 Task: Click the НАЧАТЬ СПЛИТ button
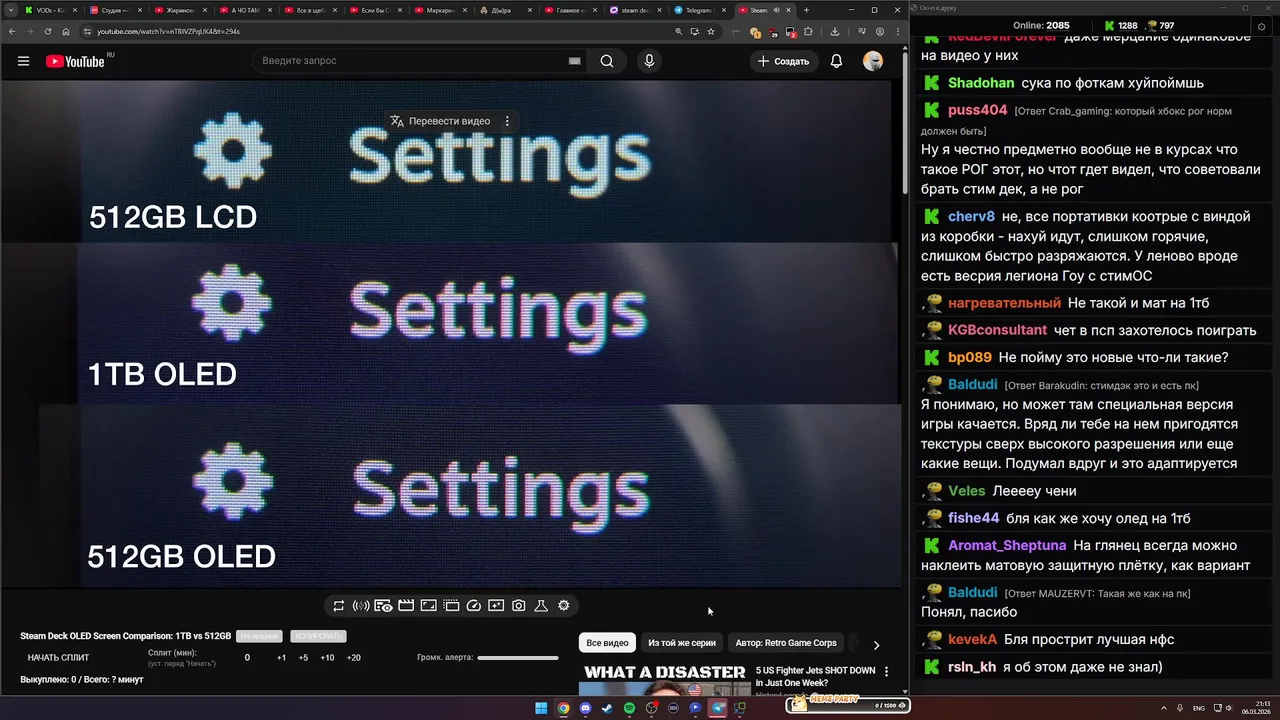pos(58,658)
